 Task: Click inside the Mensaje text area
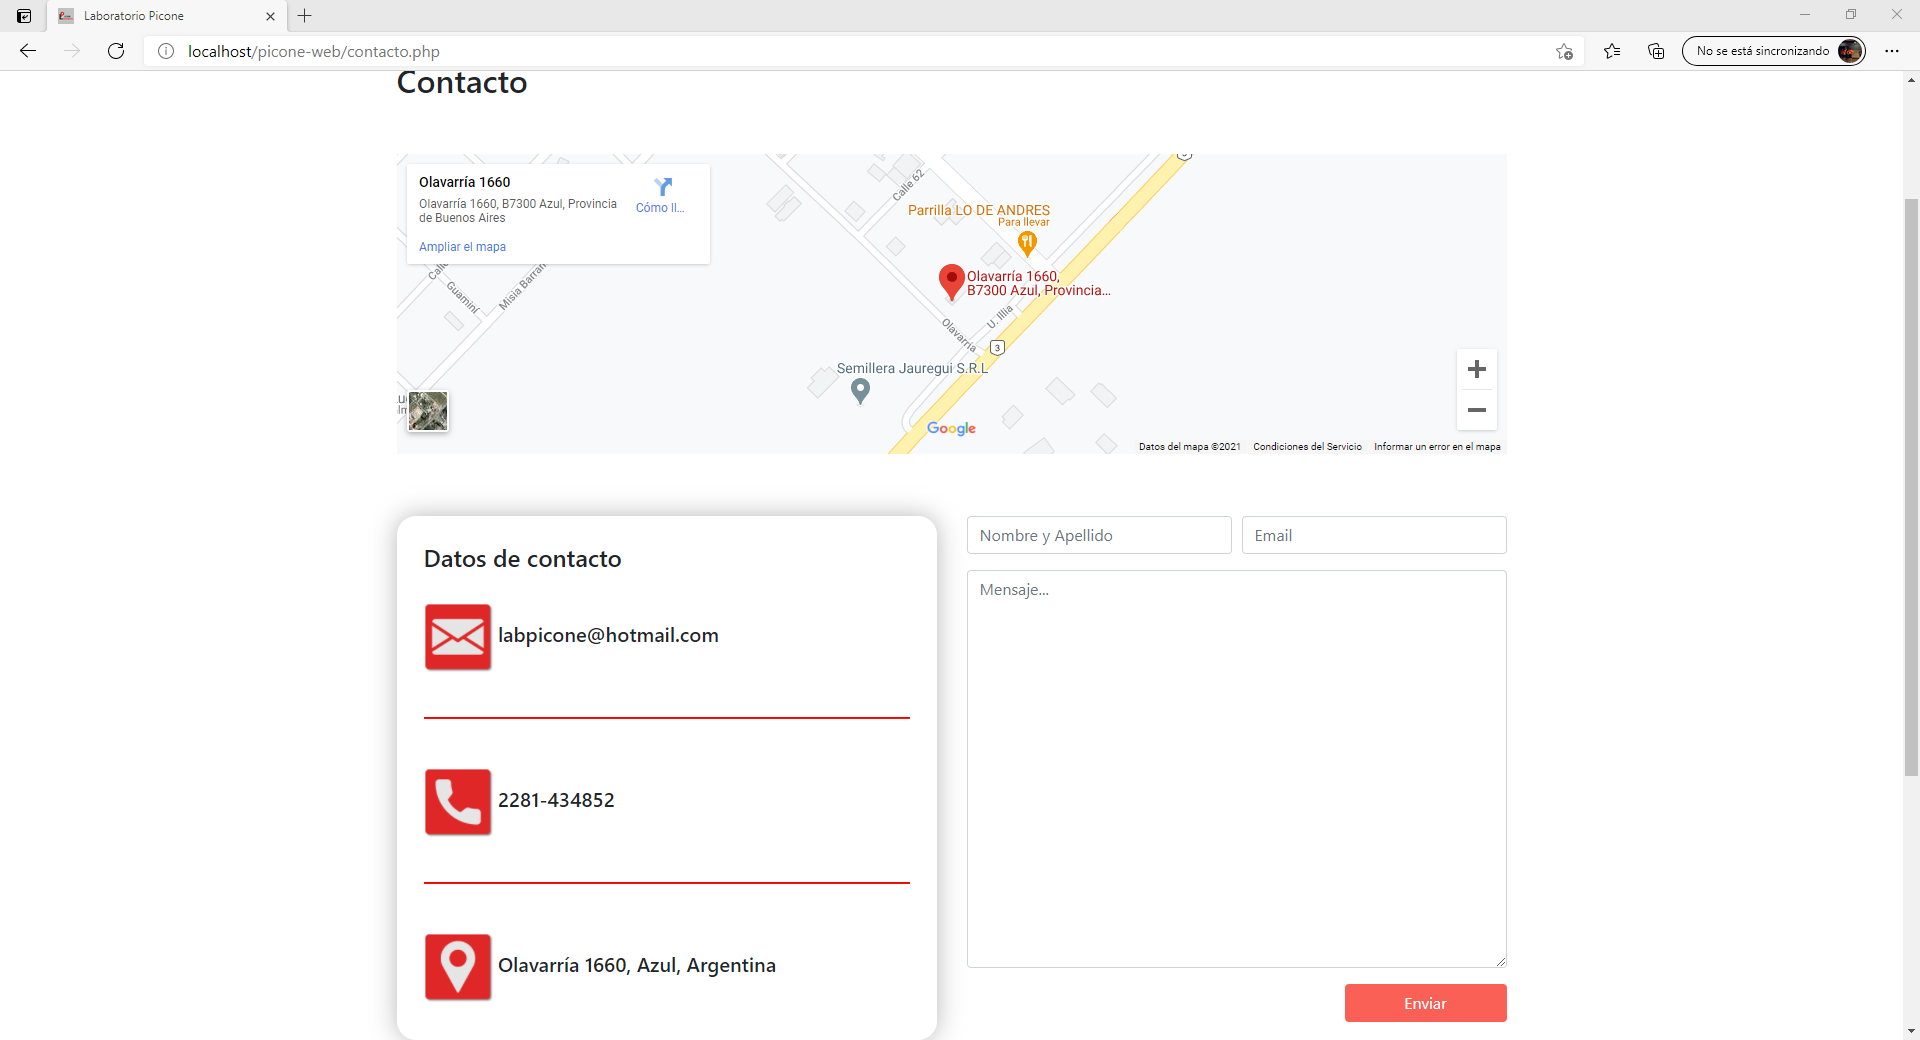(x=1236, y=768)
